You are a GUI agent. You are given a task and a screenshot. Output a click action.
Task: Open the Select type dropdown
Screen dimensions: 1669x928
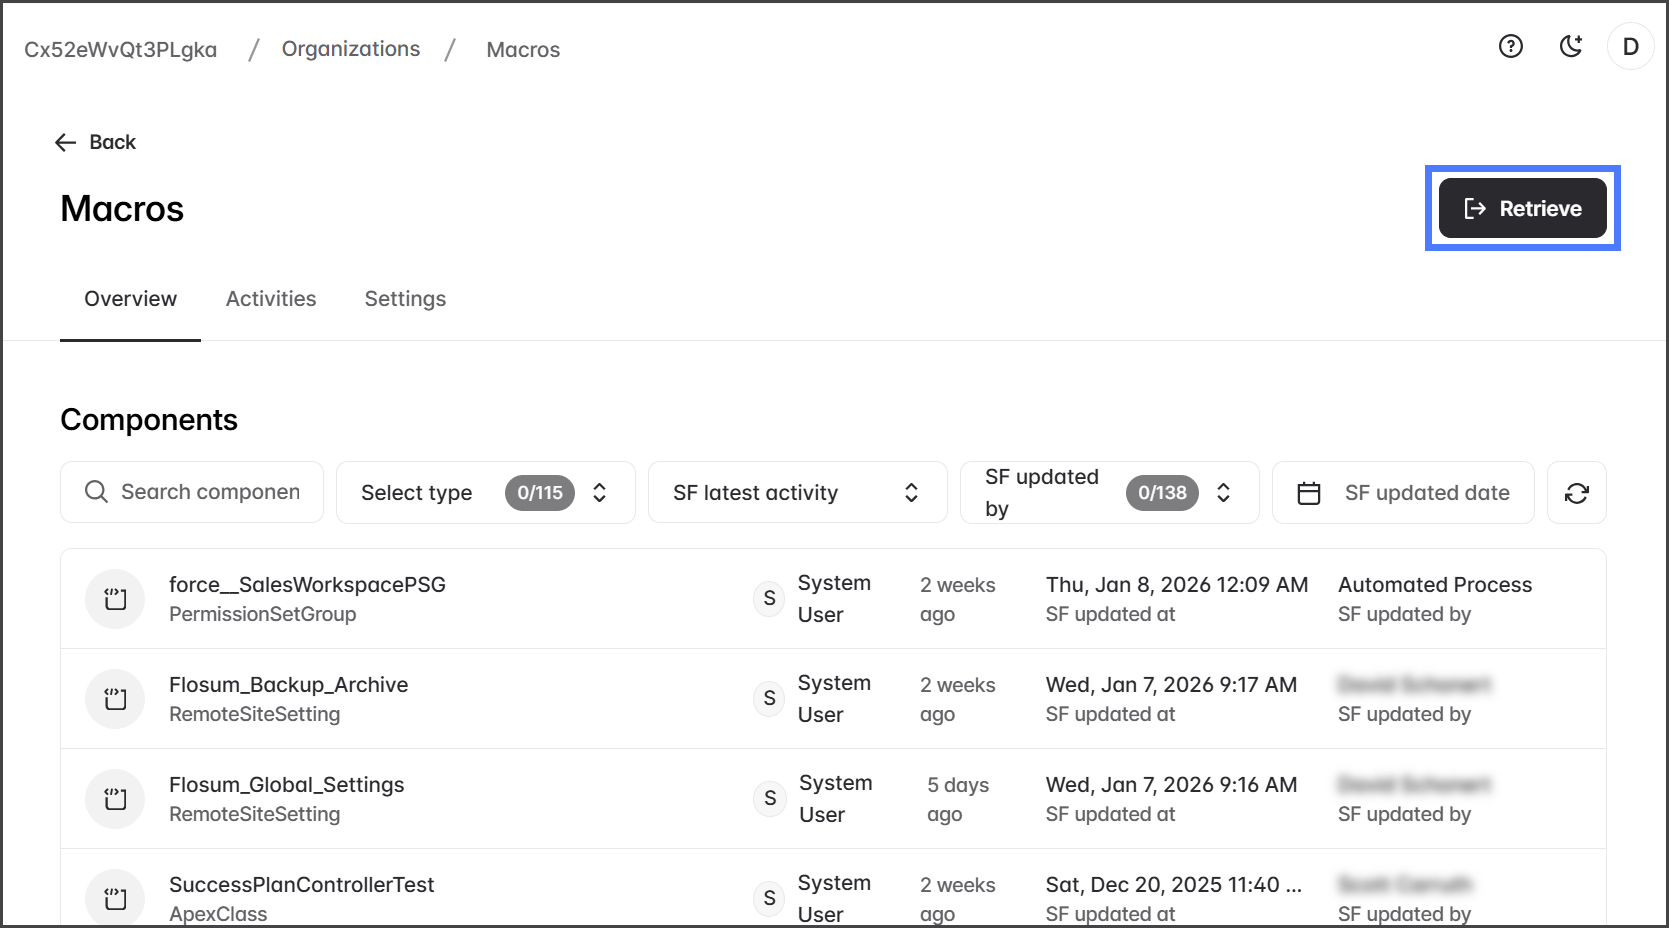(x=485, y=493)
